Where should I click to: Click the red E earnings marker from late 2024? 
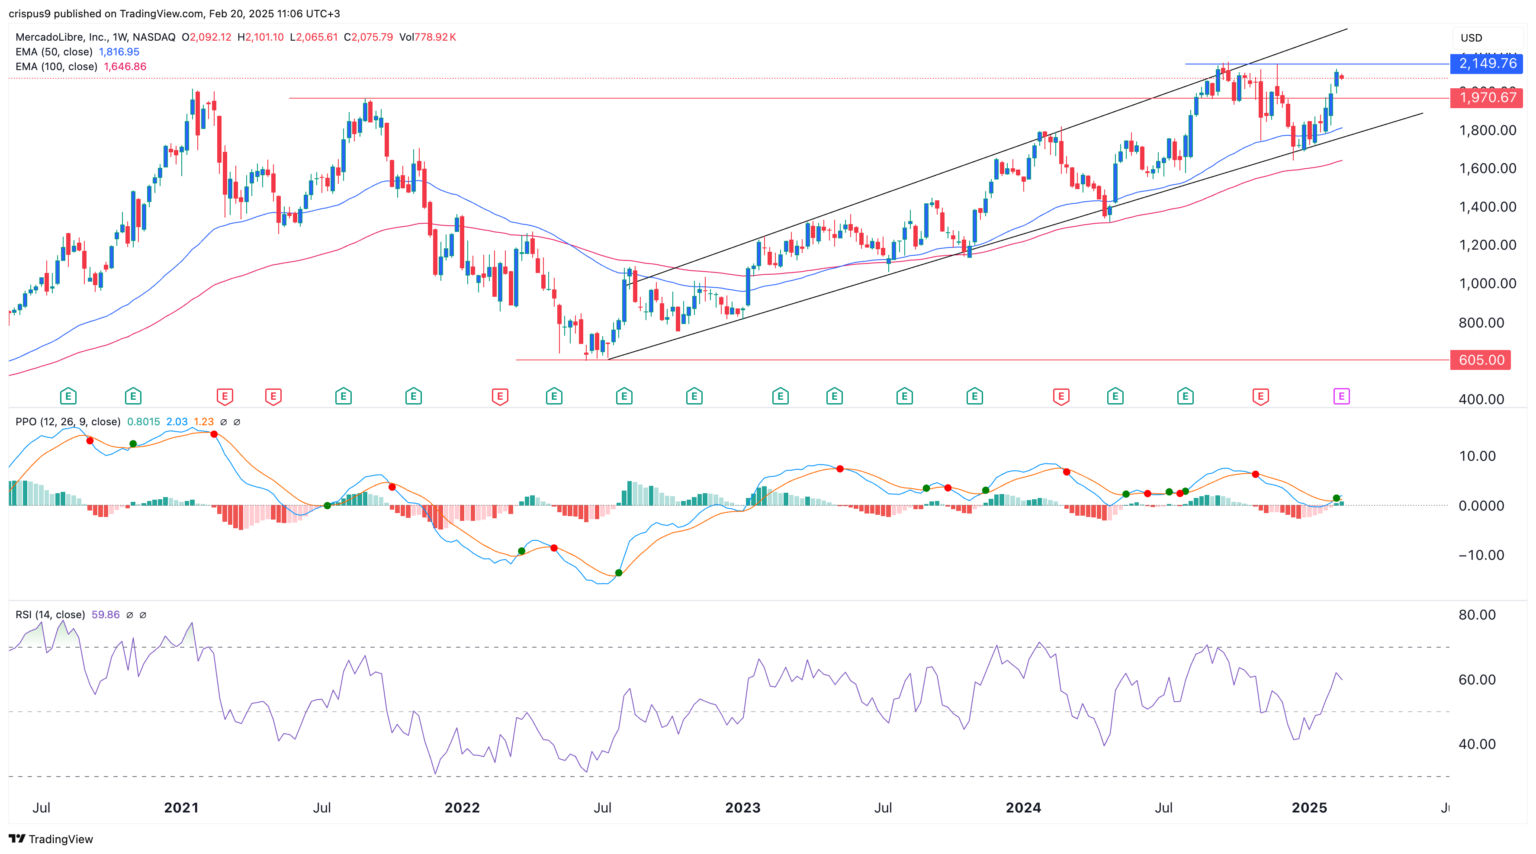point(1258,396)
